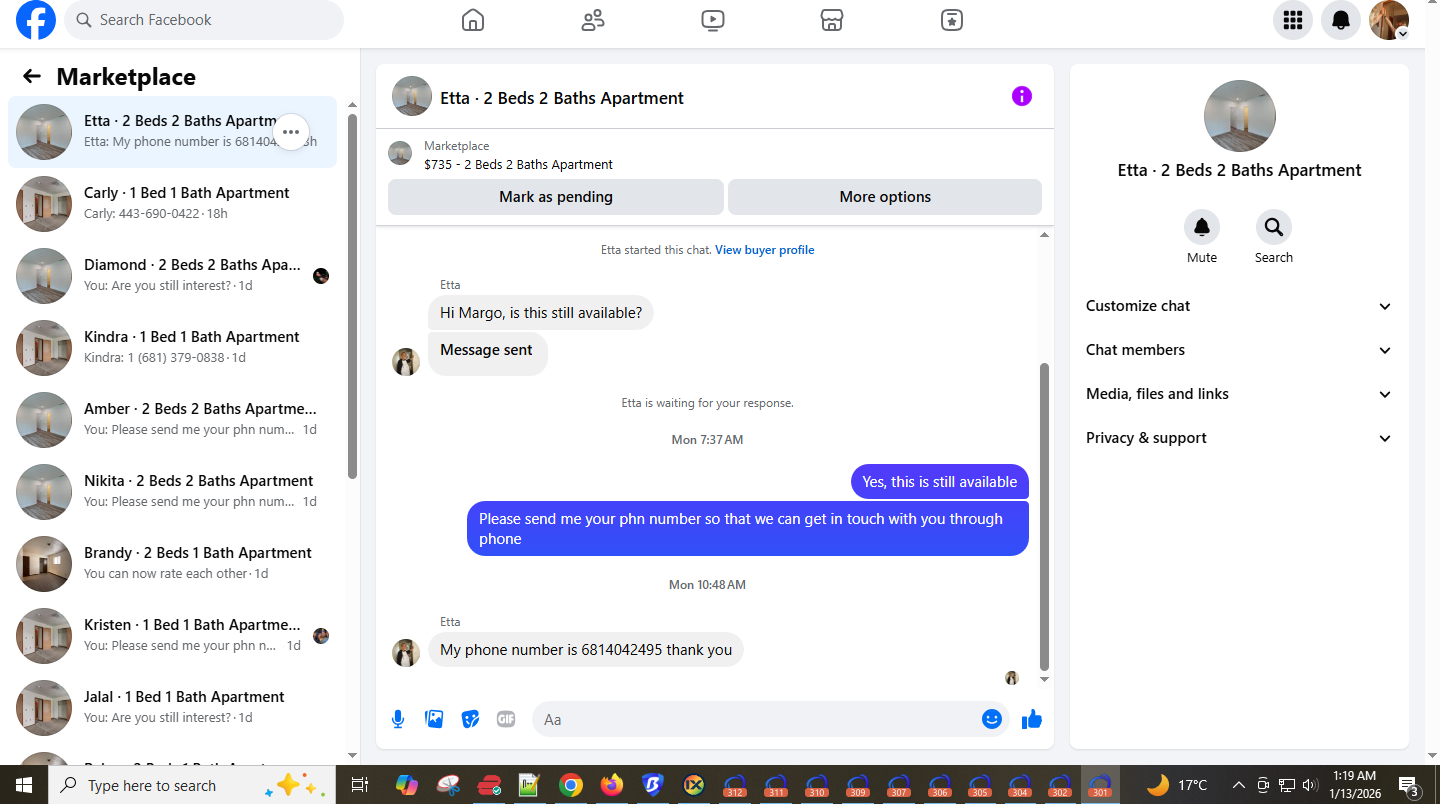This screenshot has width=1440, height=804.
Task: Switch to browser profile 307 in taskbar
Action: coord(899,785)
